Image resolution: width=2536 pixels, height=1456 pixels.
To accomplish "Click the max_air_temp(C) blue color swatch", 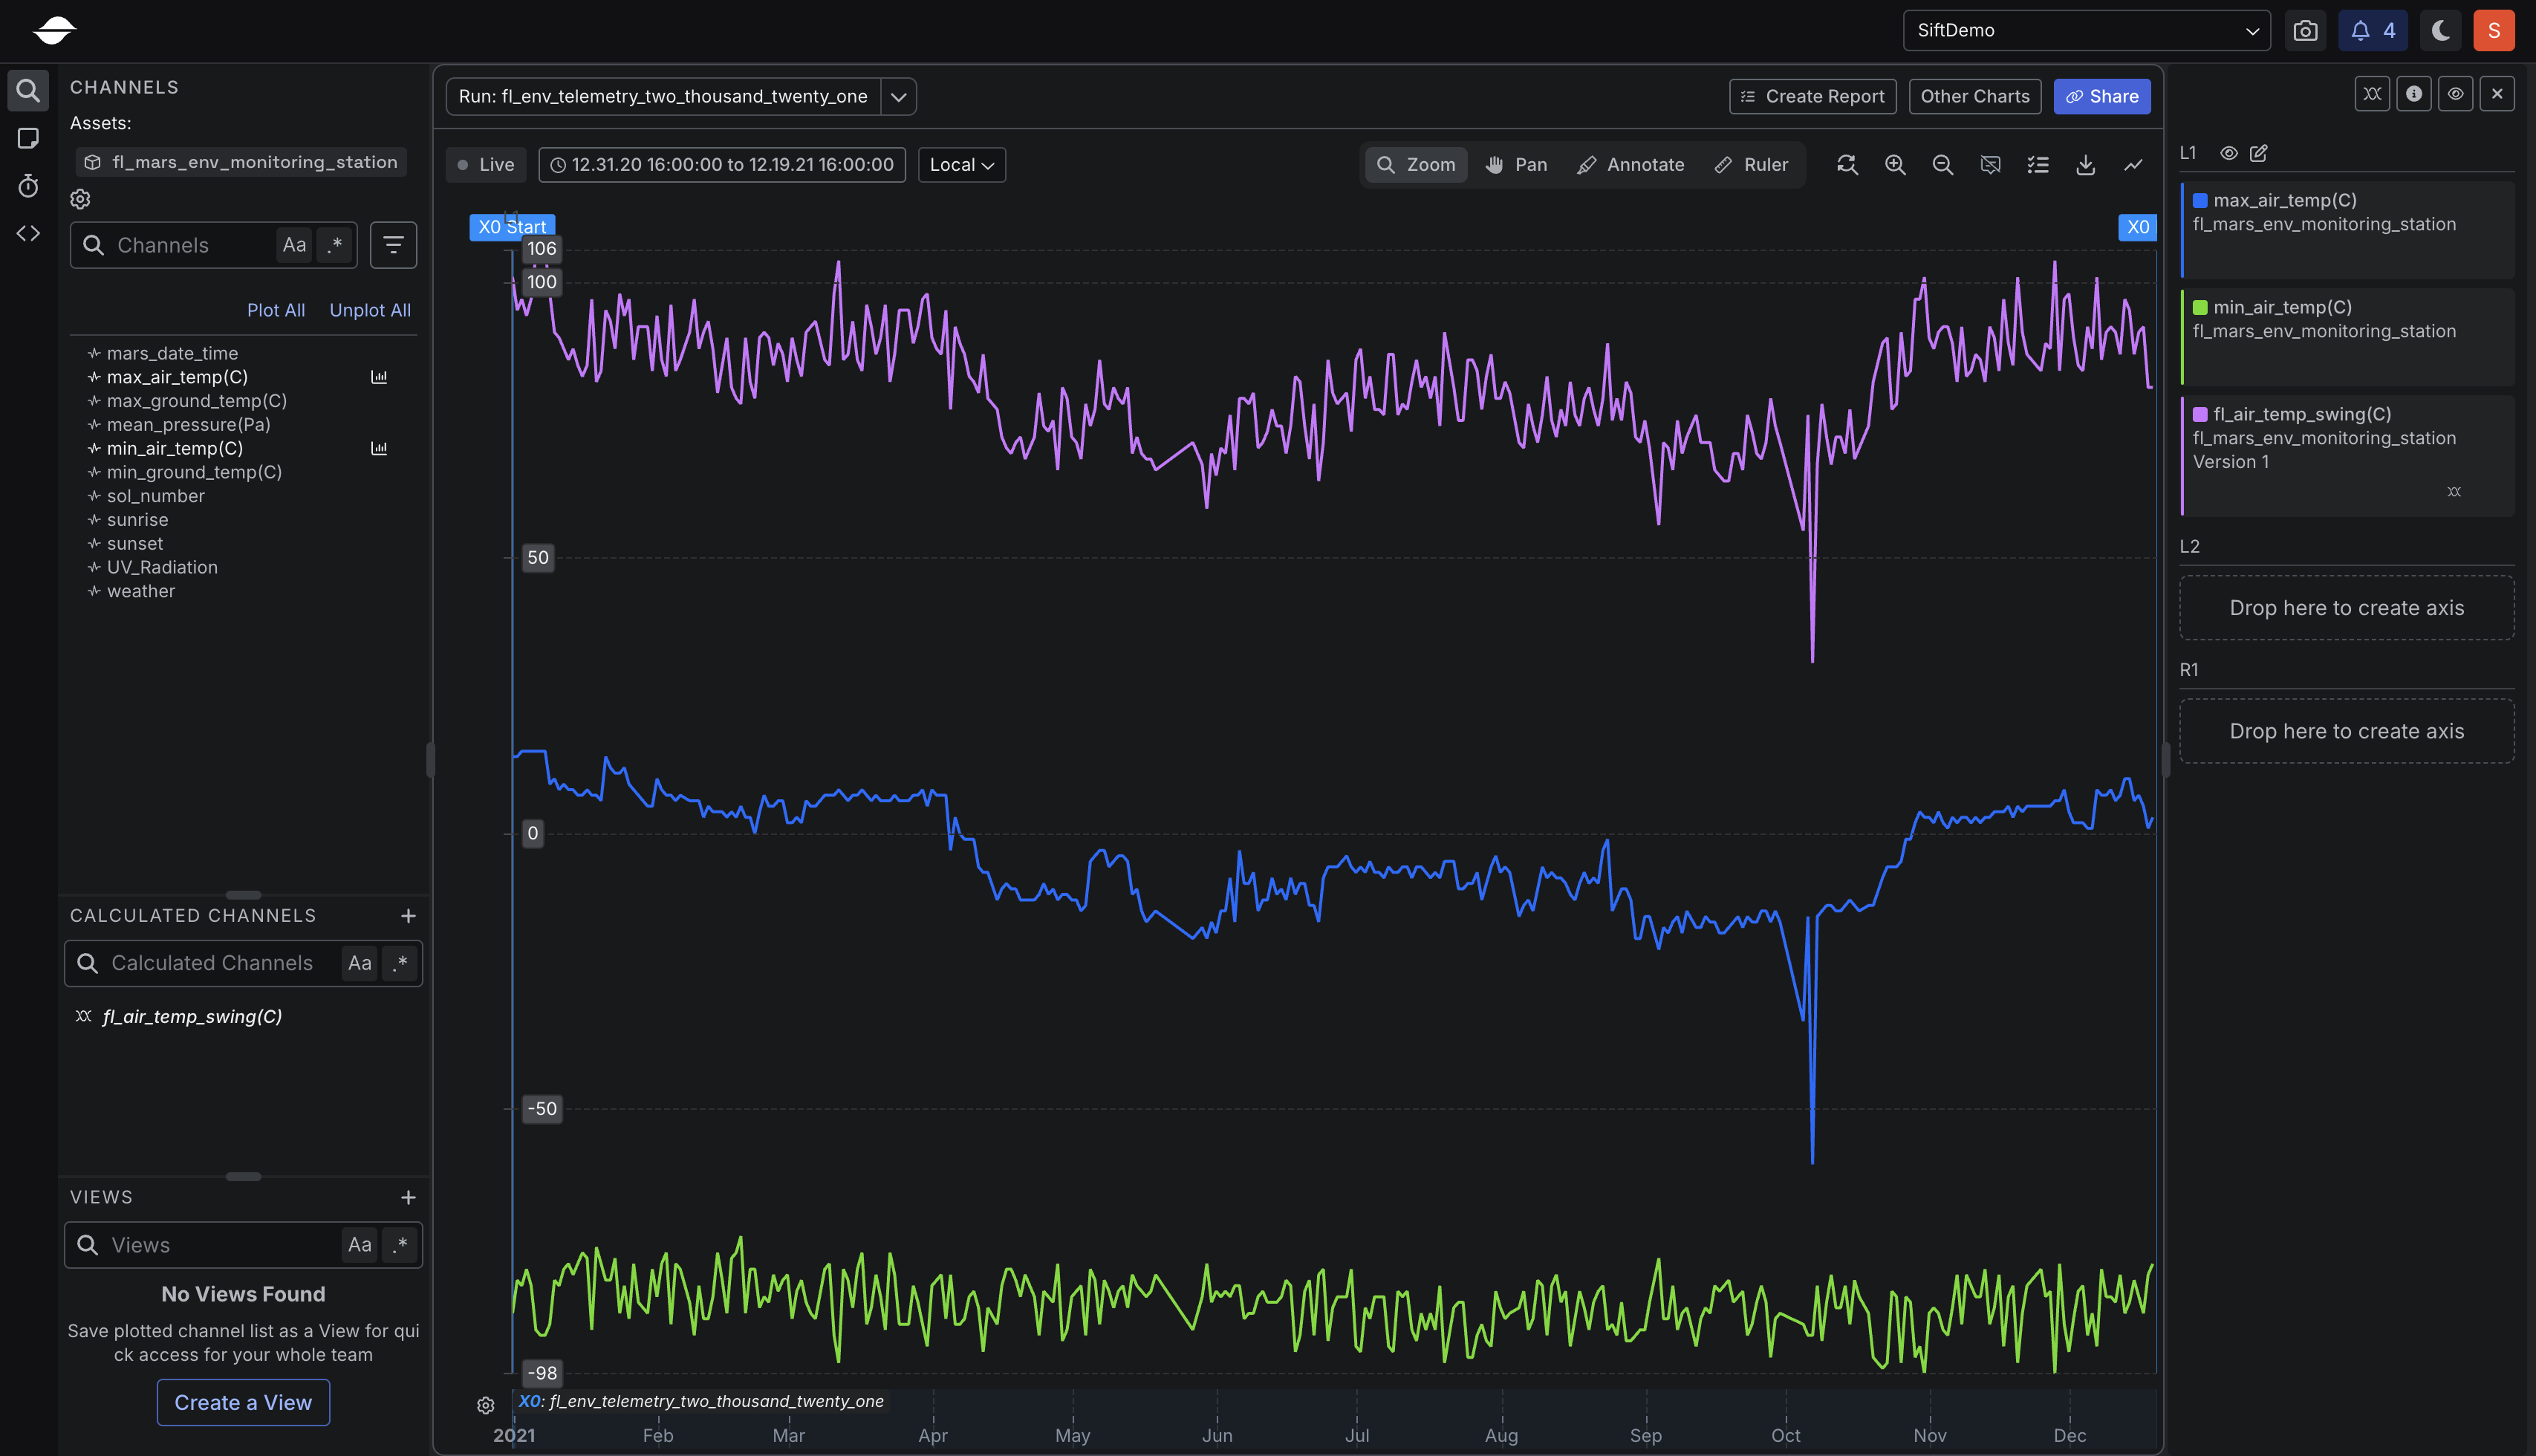I will tap(2200, 201).
